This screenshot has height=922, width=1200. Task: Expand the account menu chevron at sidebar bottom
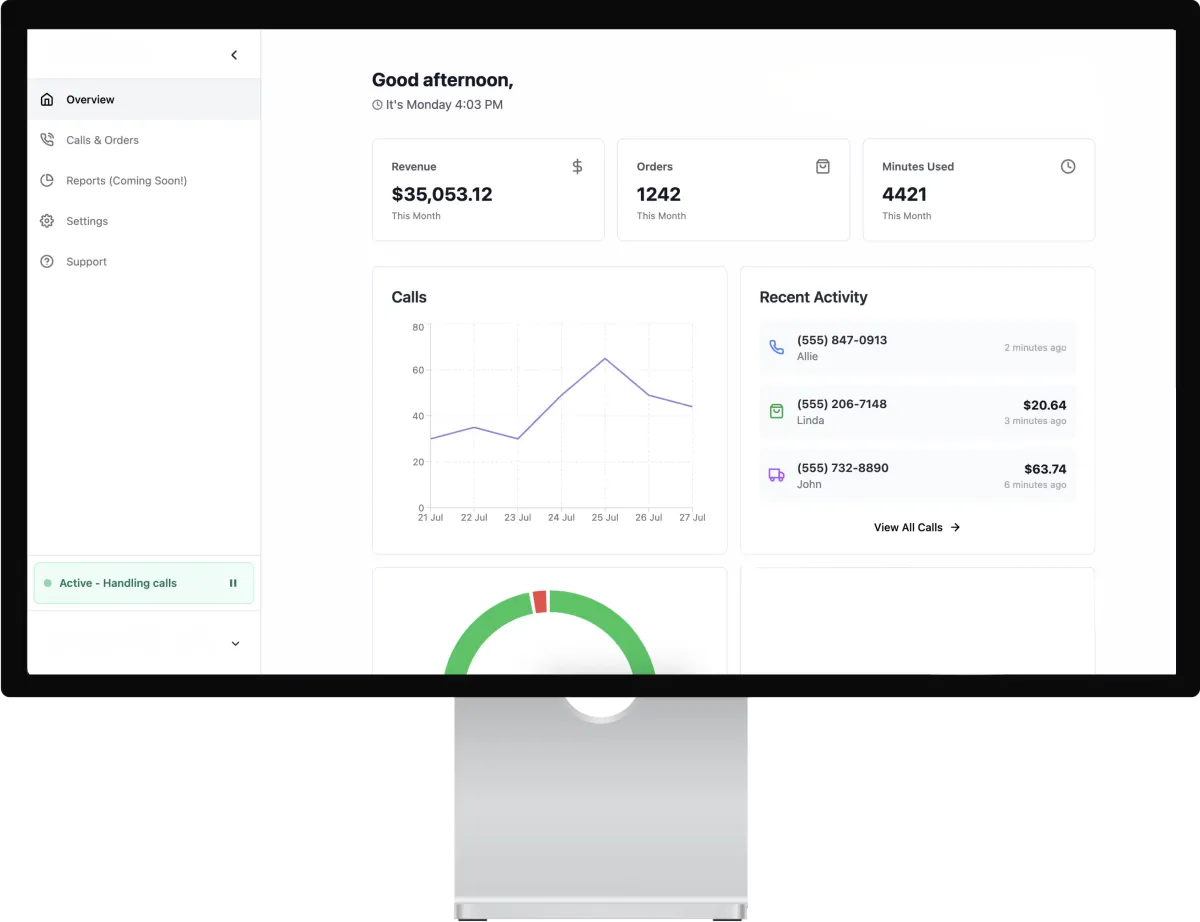tap(236, 644)
